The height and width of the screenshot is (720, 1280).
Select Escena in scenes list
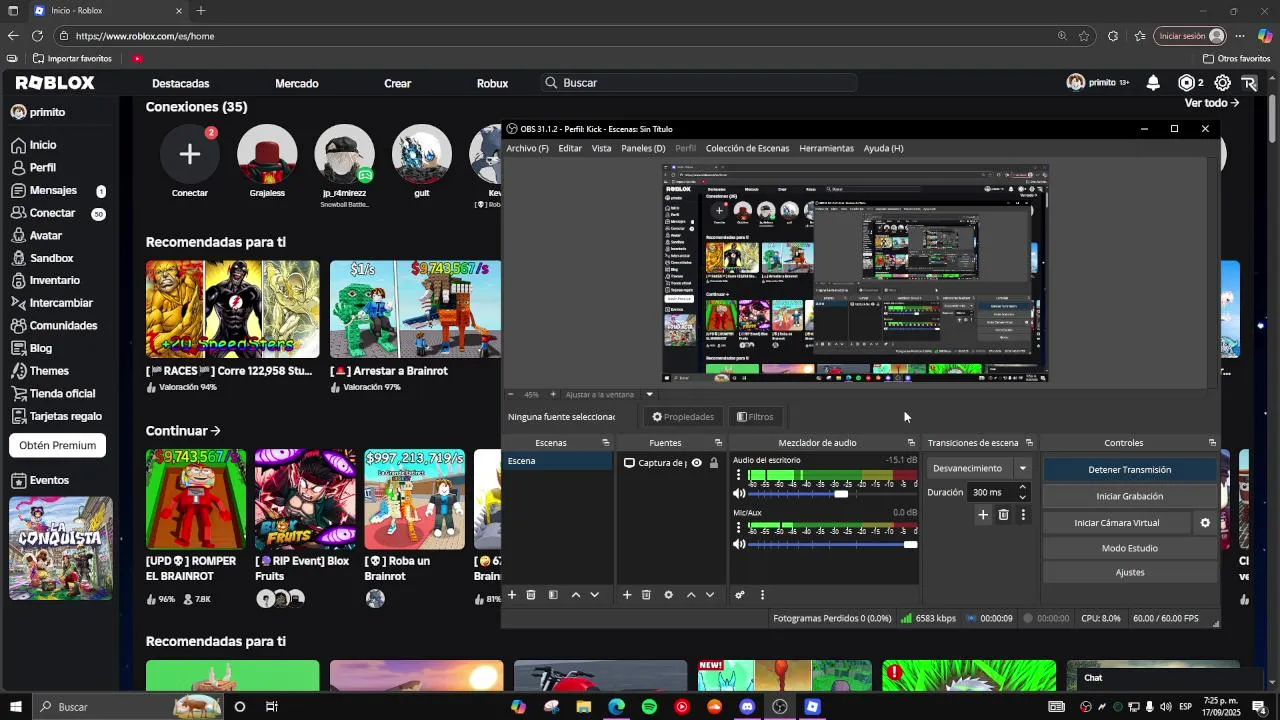click(x=559, y=461)
